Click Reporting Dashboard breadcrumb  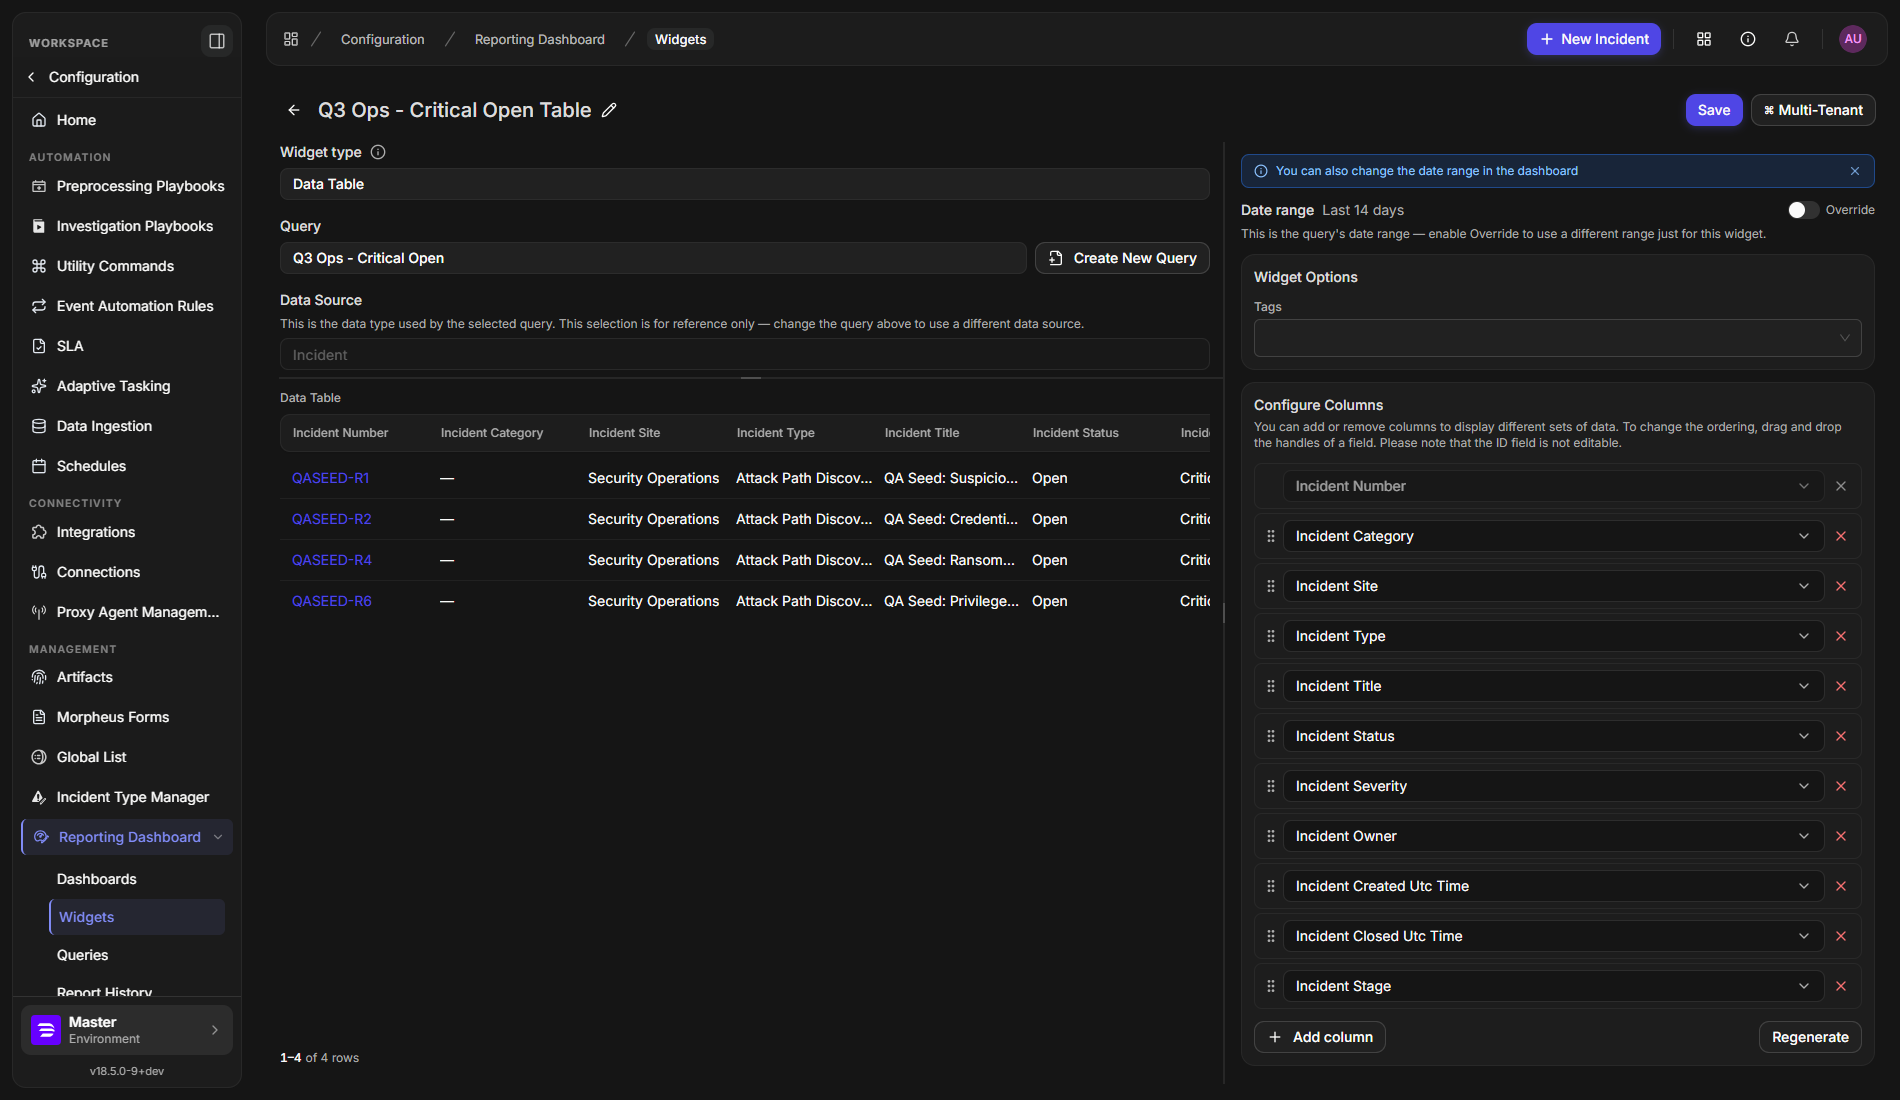(540, 39)
